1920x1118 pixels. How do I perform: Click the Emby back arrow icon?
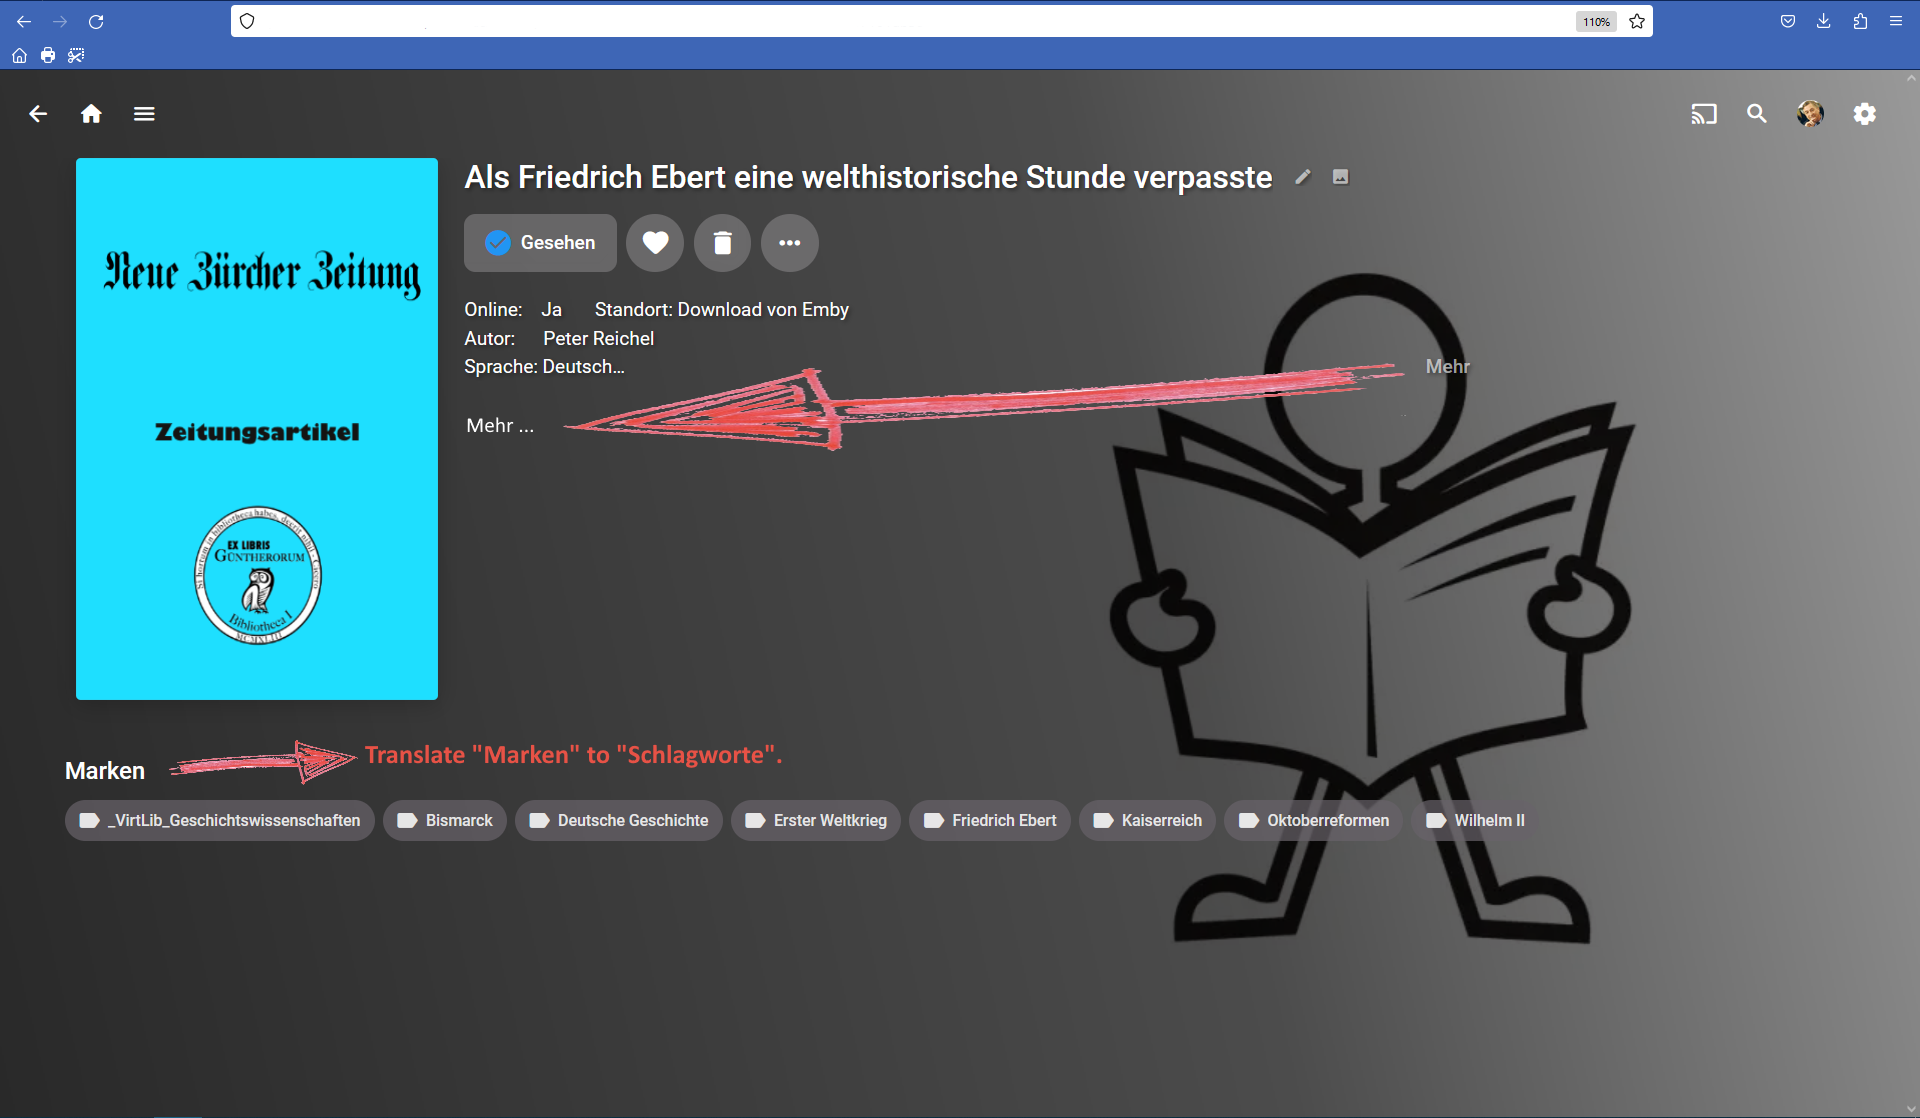click(38, 114)
